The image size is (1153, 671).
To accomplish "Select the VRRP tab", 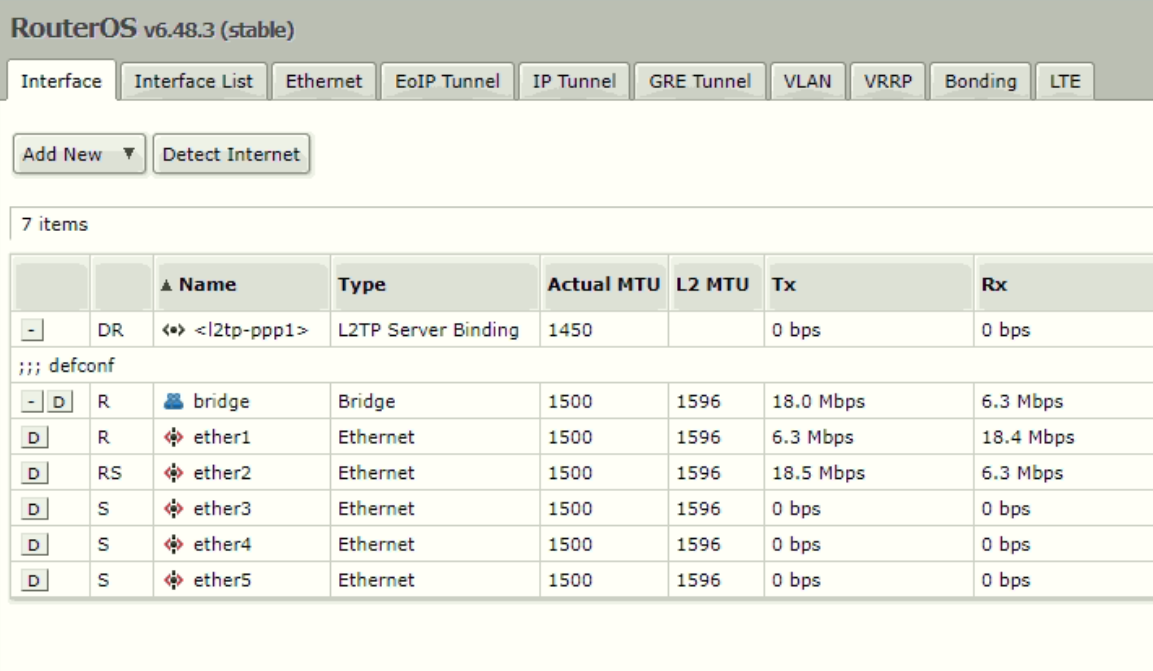I will 888,81.
